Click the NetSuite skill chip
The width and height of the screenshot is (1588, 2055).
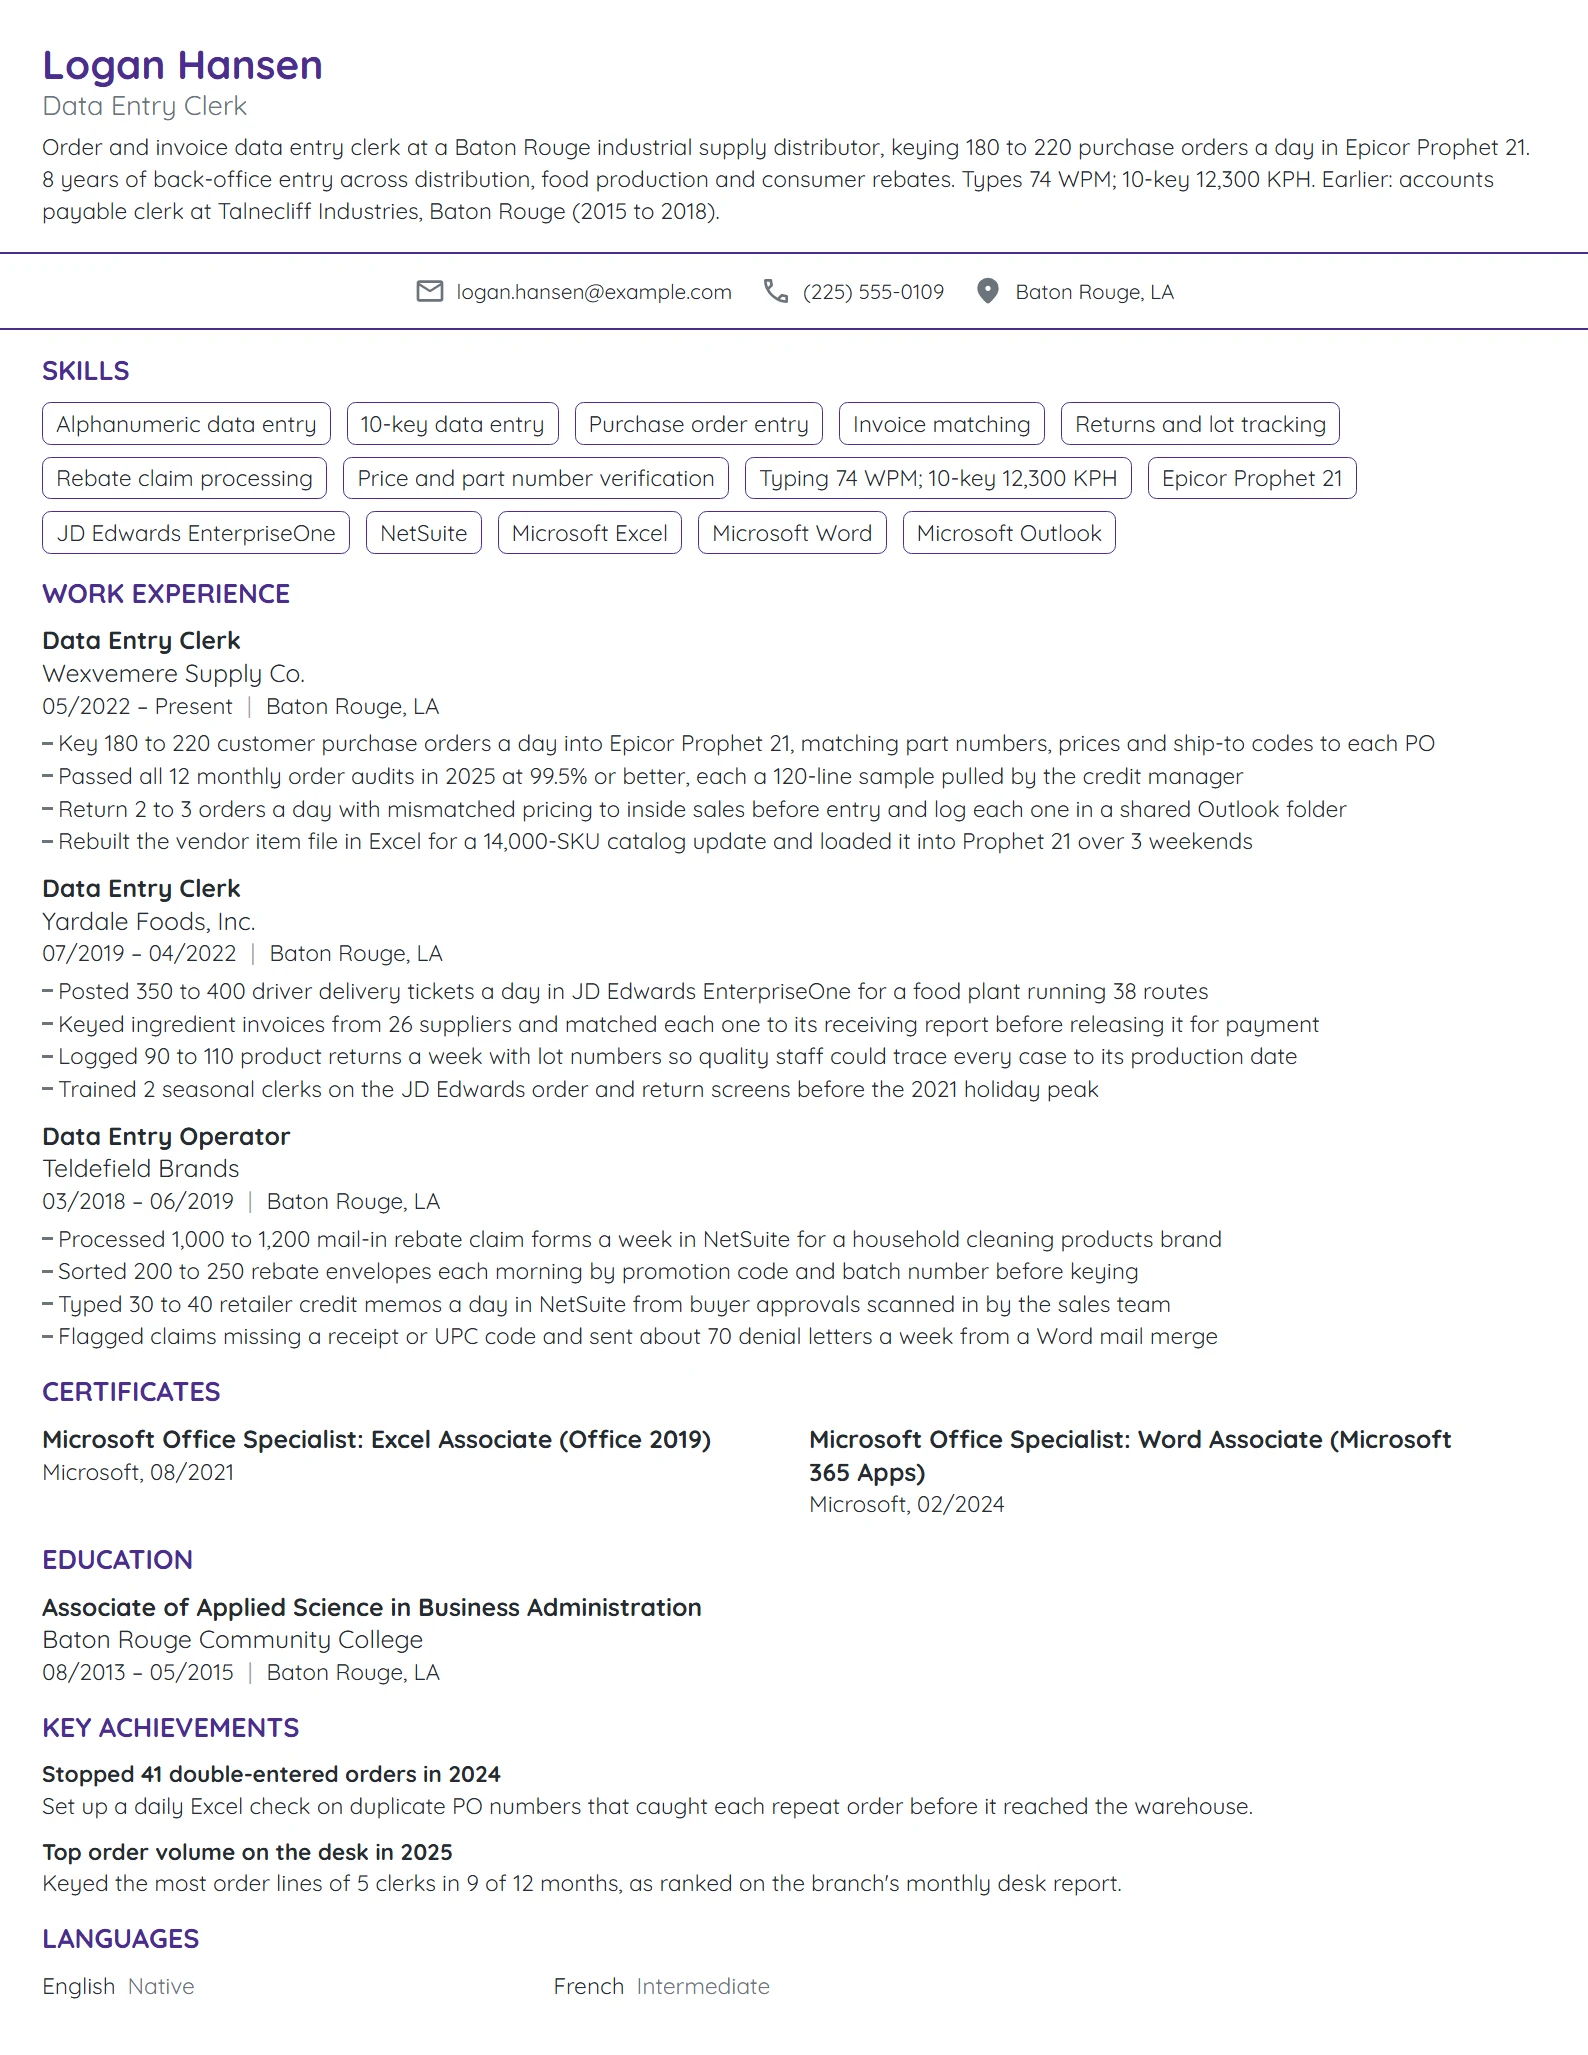click(424, 533)
